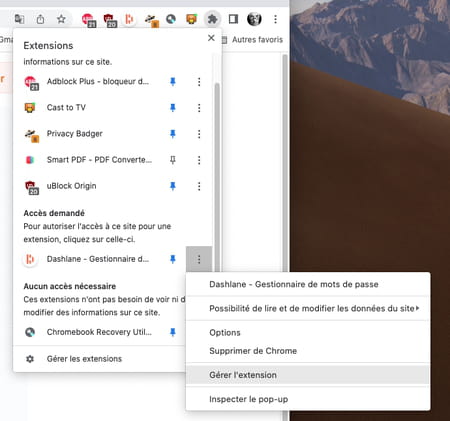Screen dimensions: 450x421
Task: Click the gear icon beside Gérer les extensions
Action: click(x=30, y=359)
